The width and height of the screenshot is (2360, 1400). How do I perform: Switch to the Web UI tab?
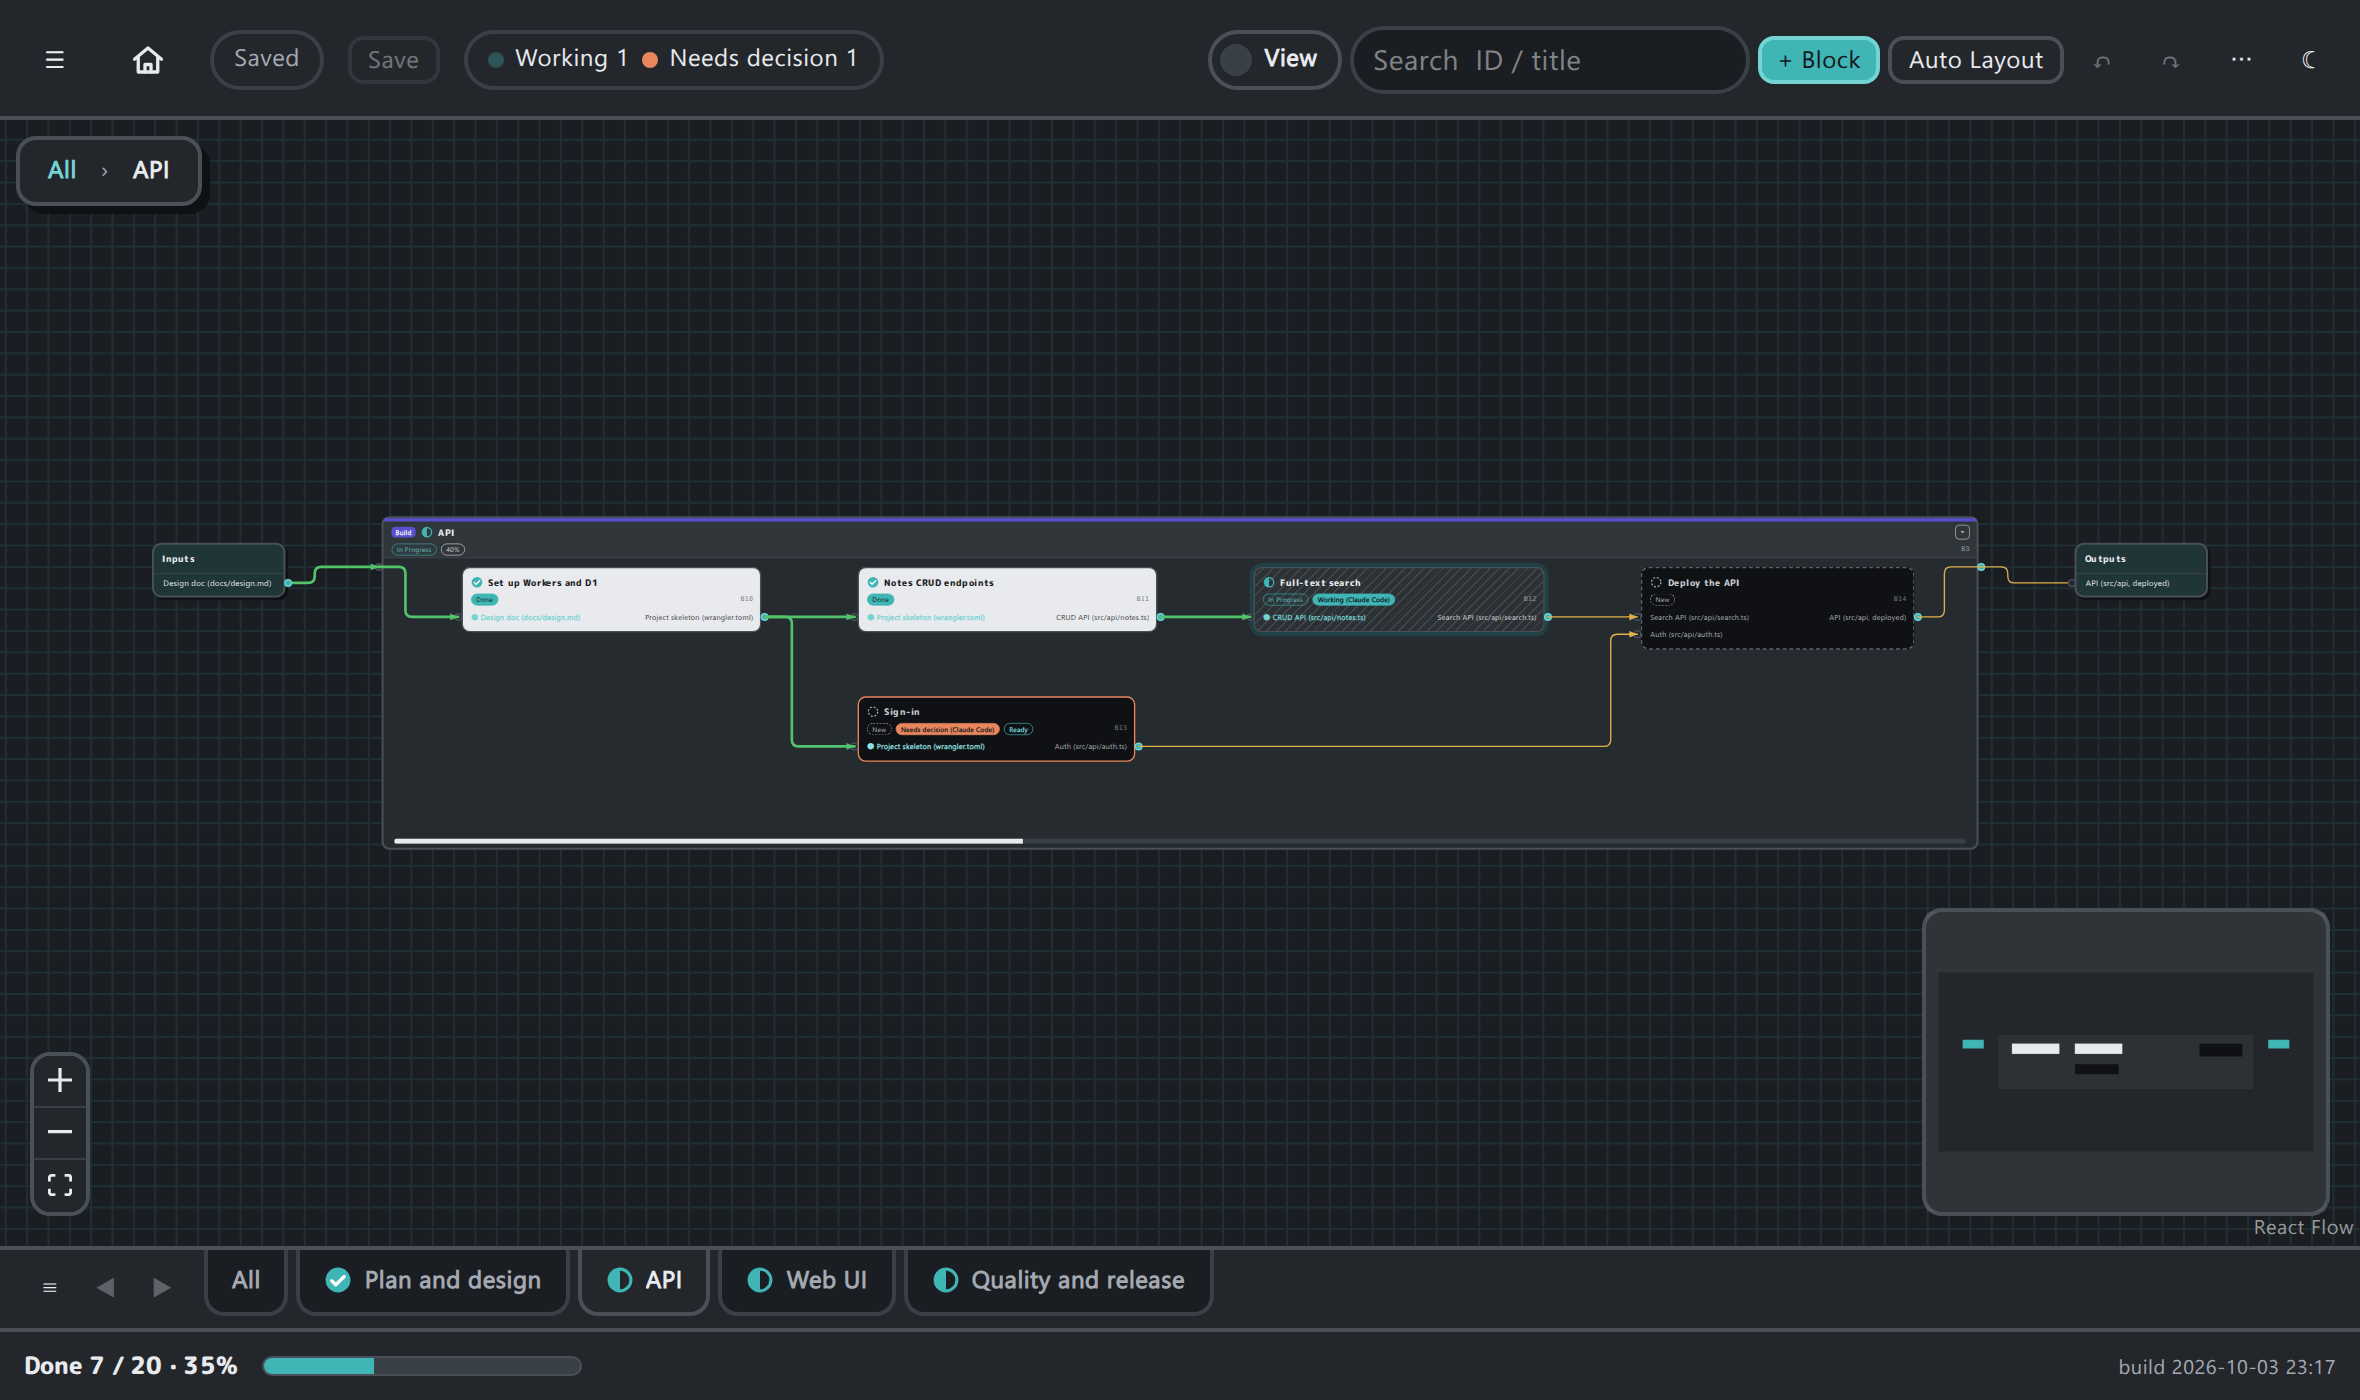[x=807, y=1280]
